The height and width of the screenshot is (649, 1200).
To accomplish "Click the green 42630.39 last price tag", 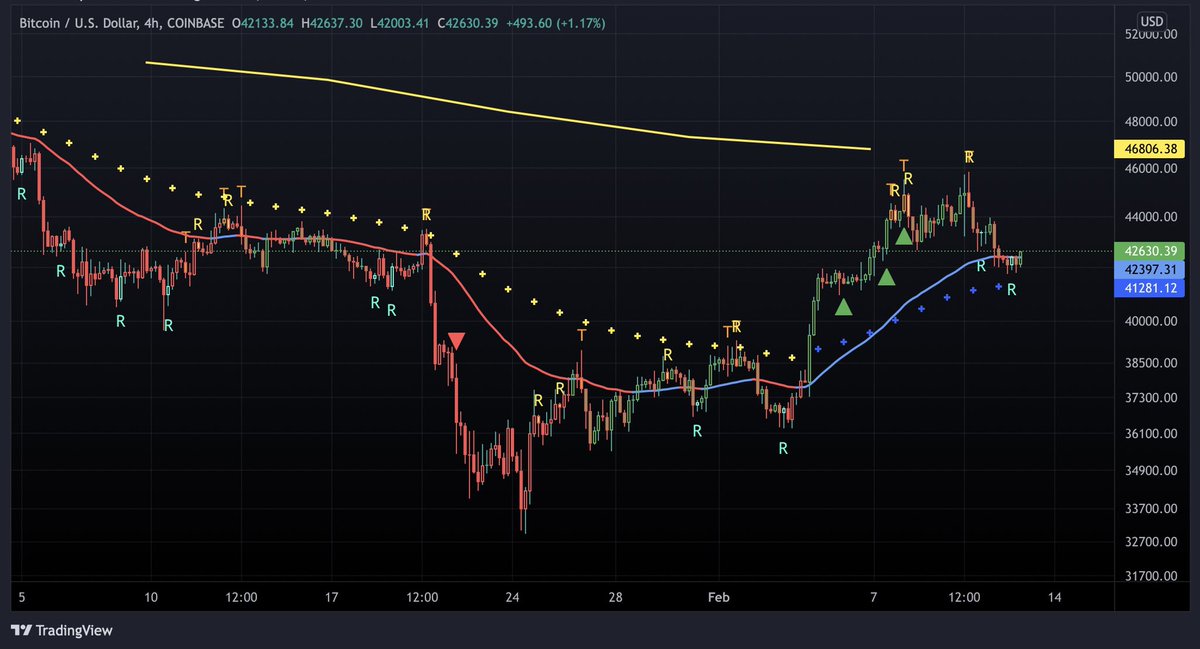I will click(x=1148, y=250).
